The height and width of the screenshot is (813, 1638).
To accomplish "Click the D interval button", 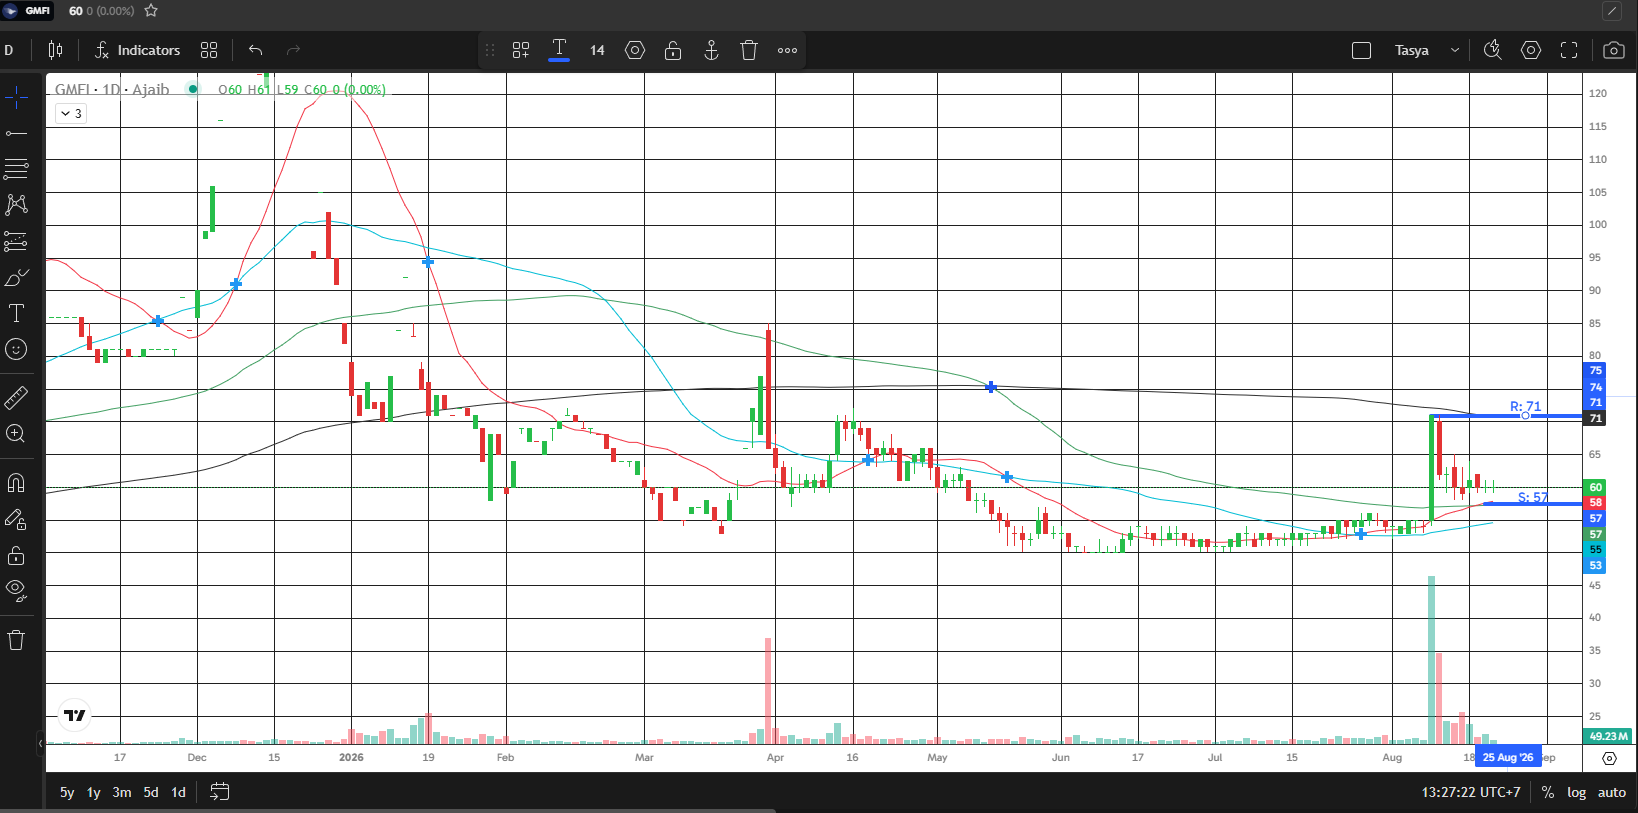I will (x=9, y=50).
